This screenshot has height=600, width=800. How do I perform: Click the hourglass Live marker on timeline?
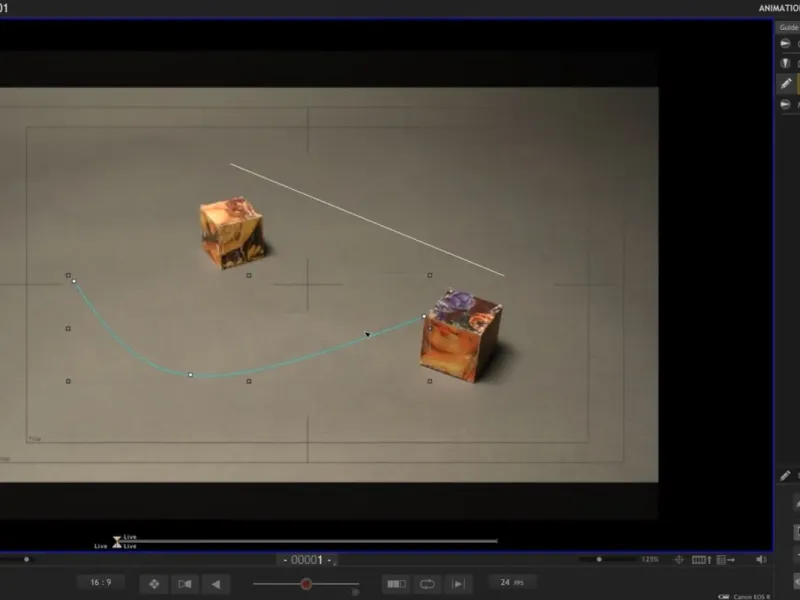pos(117,542)
